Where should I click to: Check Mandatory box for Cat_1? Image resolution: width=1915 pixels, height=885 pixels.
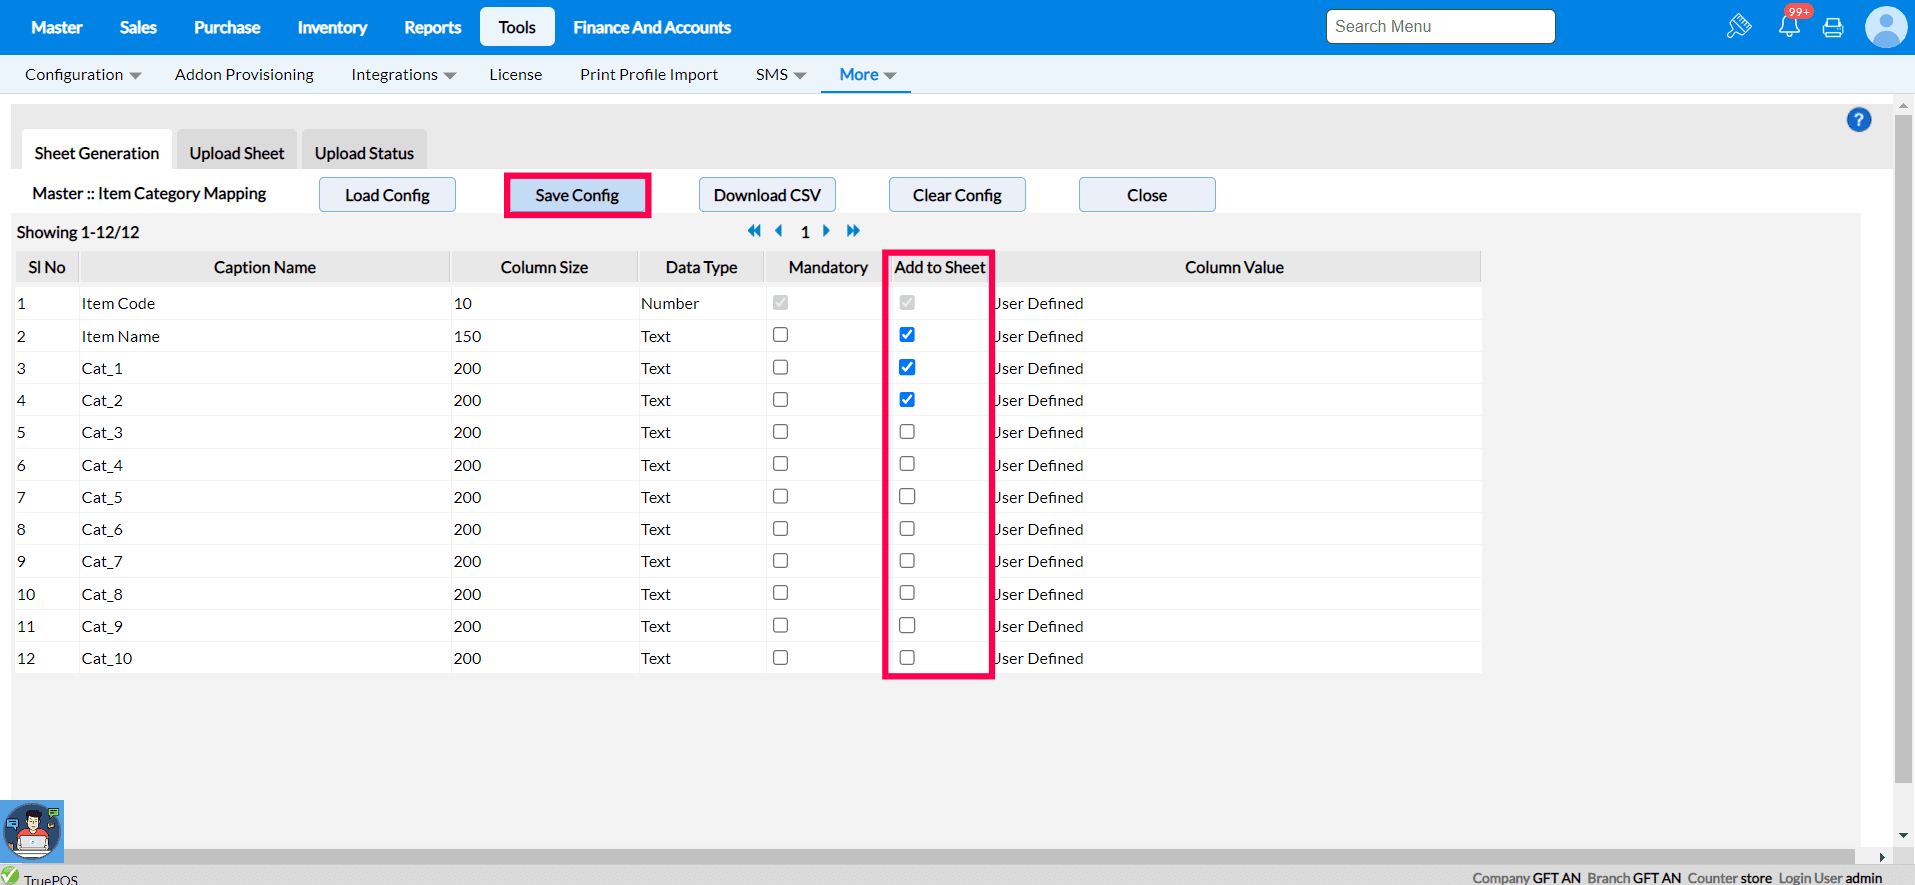(x=780, y=368)
